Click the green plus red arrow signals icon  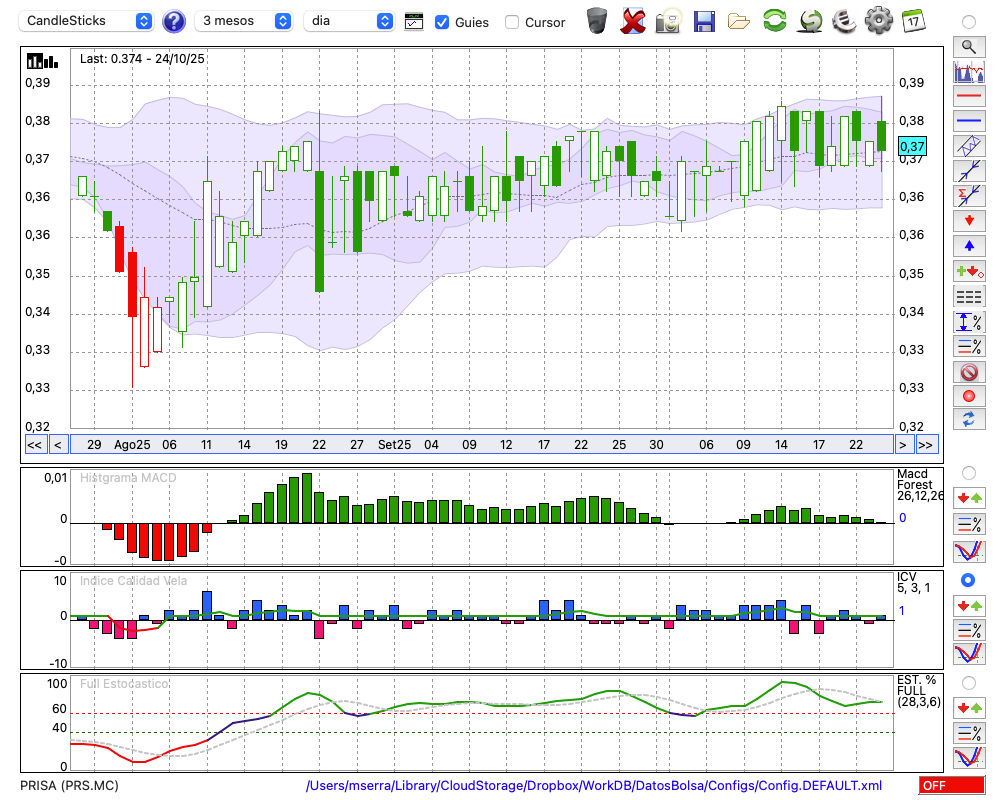(x=969, y=272)
